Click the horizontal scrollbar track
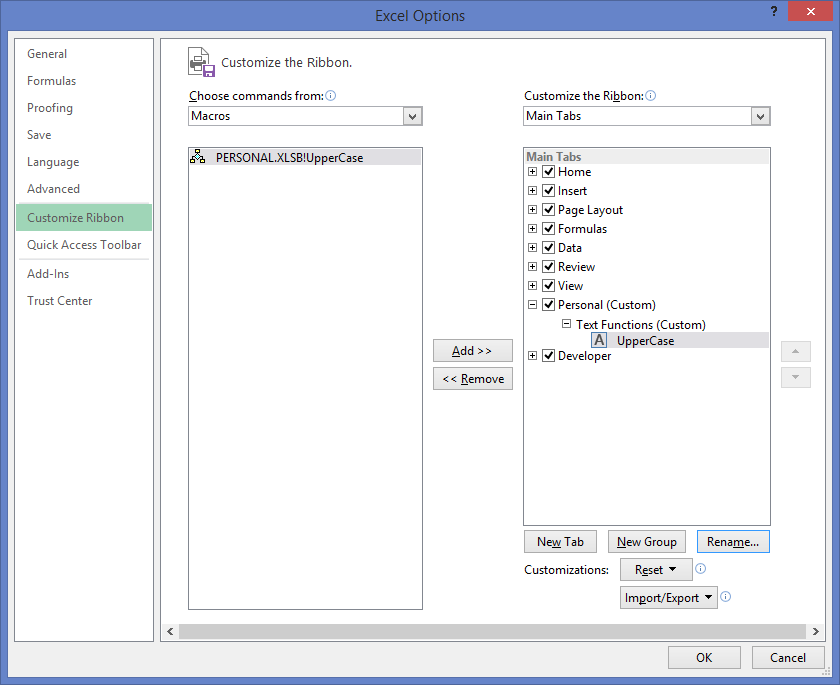The image size is (840, 685). [x=492, y=631]
